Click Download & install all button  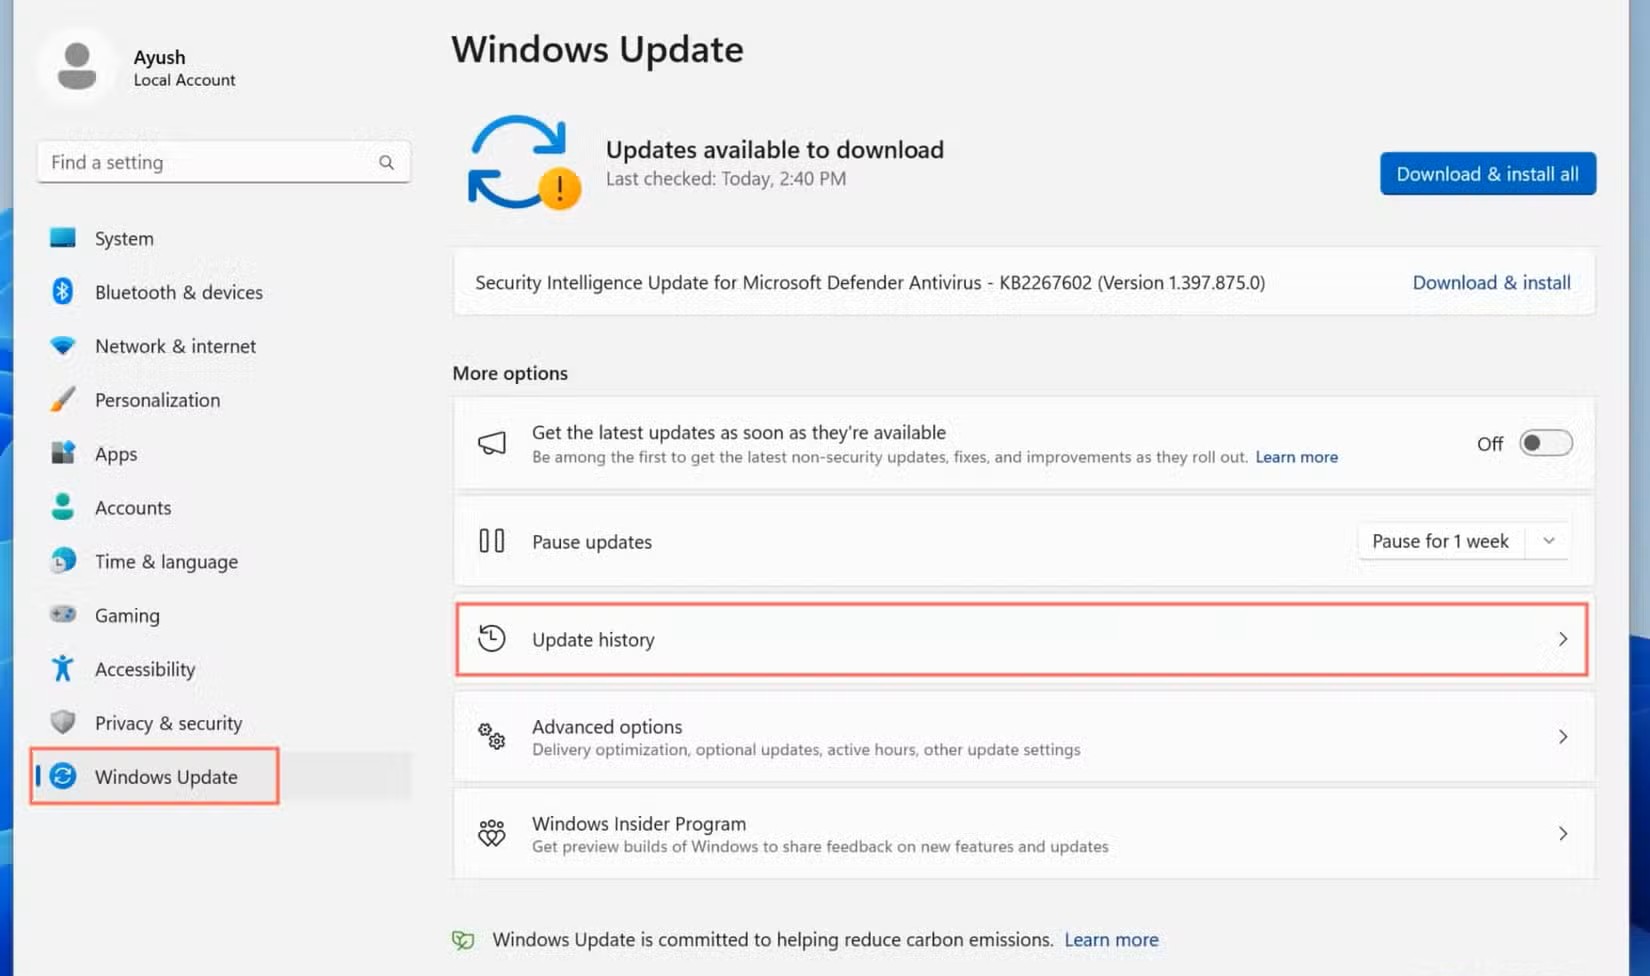pyautogui.click(x=1487, y=173)
